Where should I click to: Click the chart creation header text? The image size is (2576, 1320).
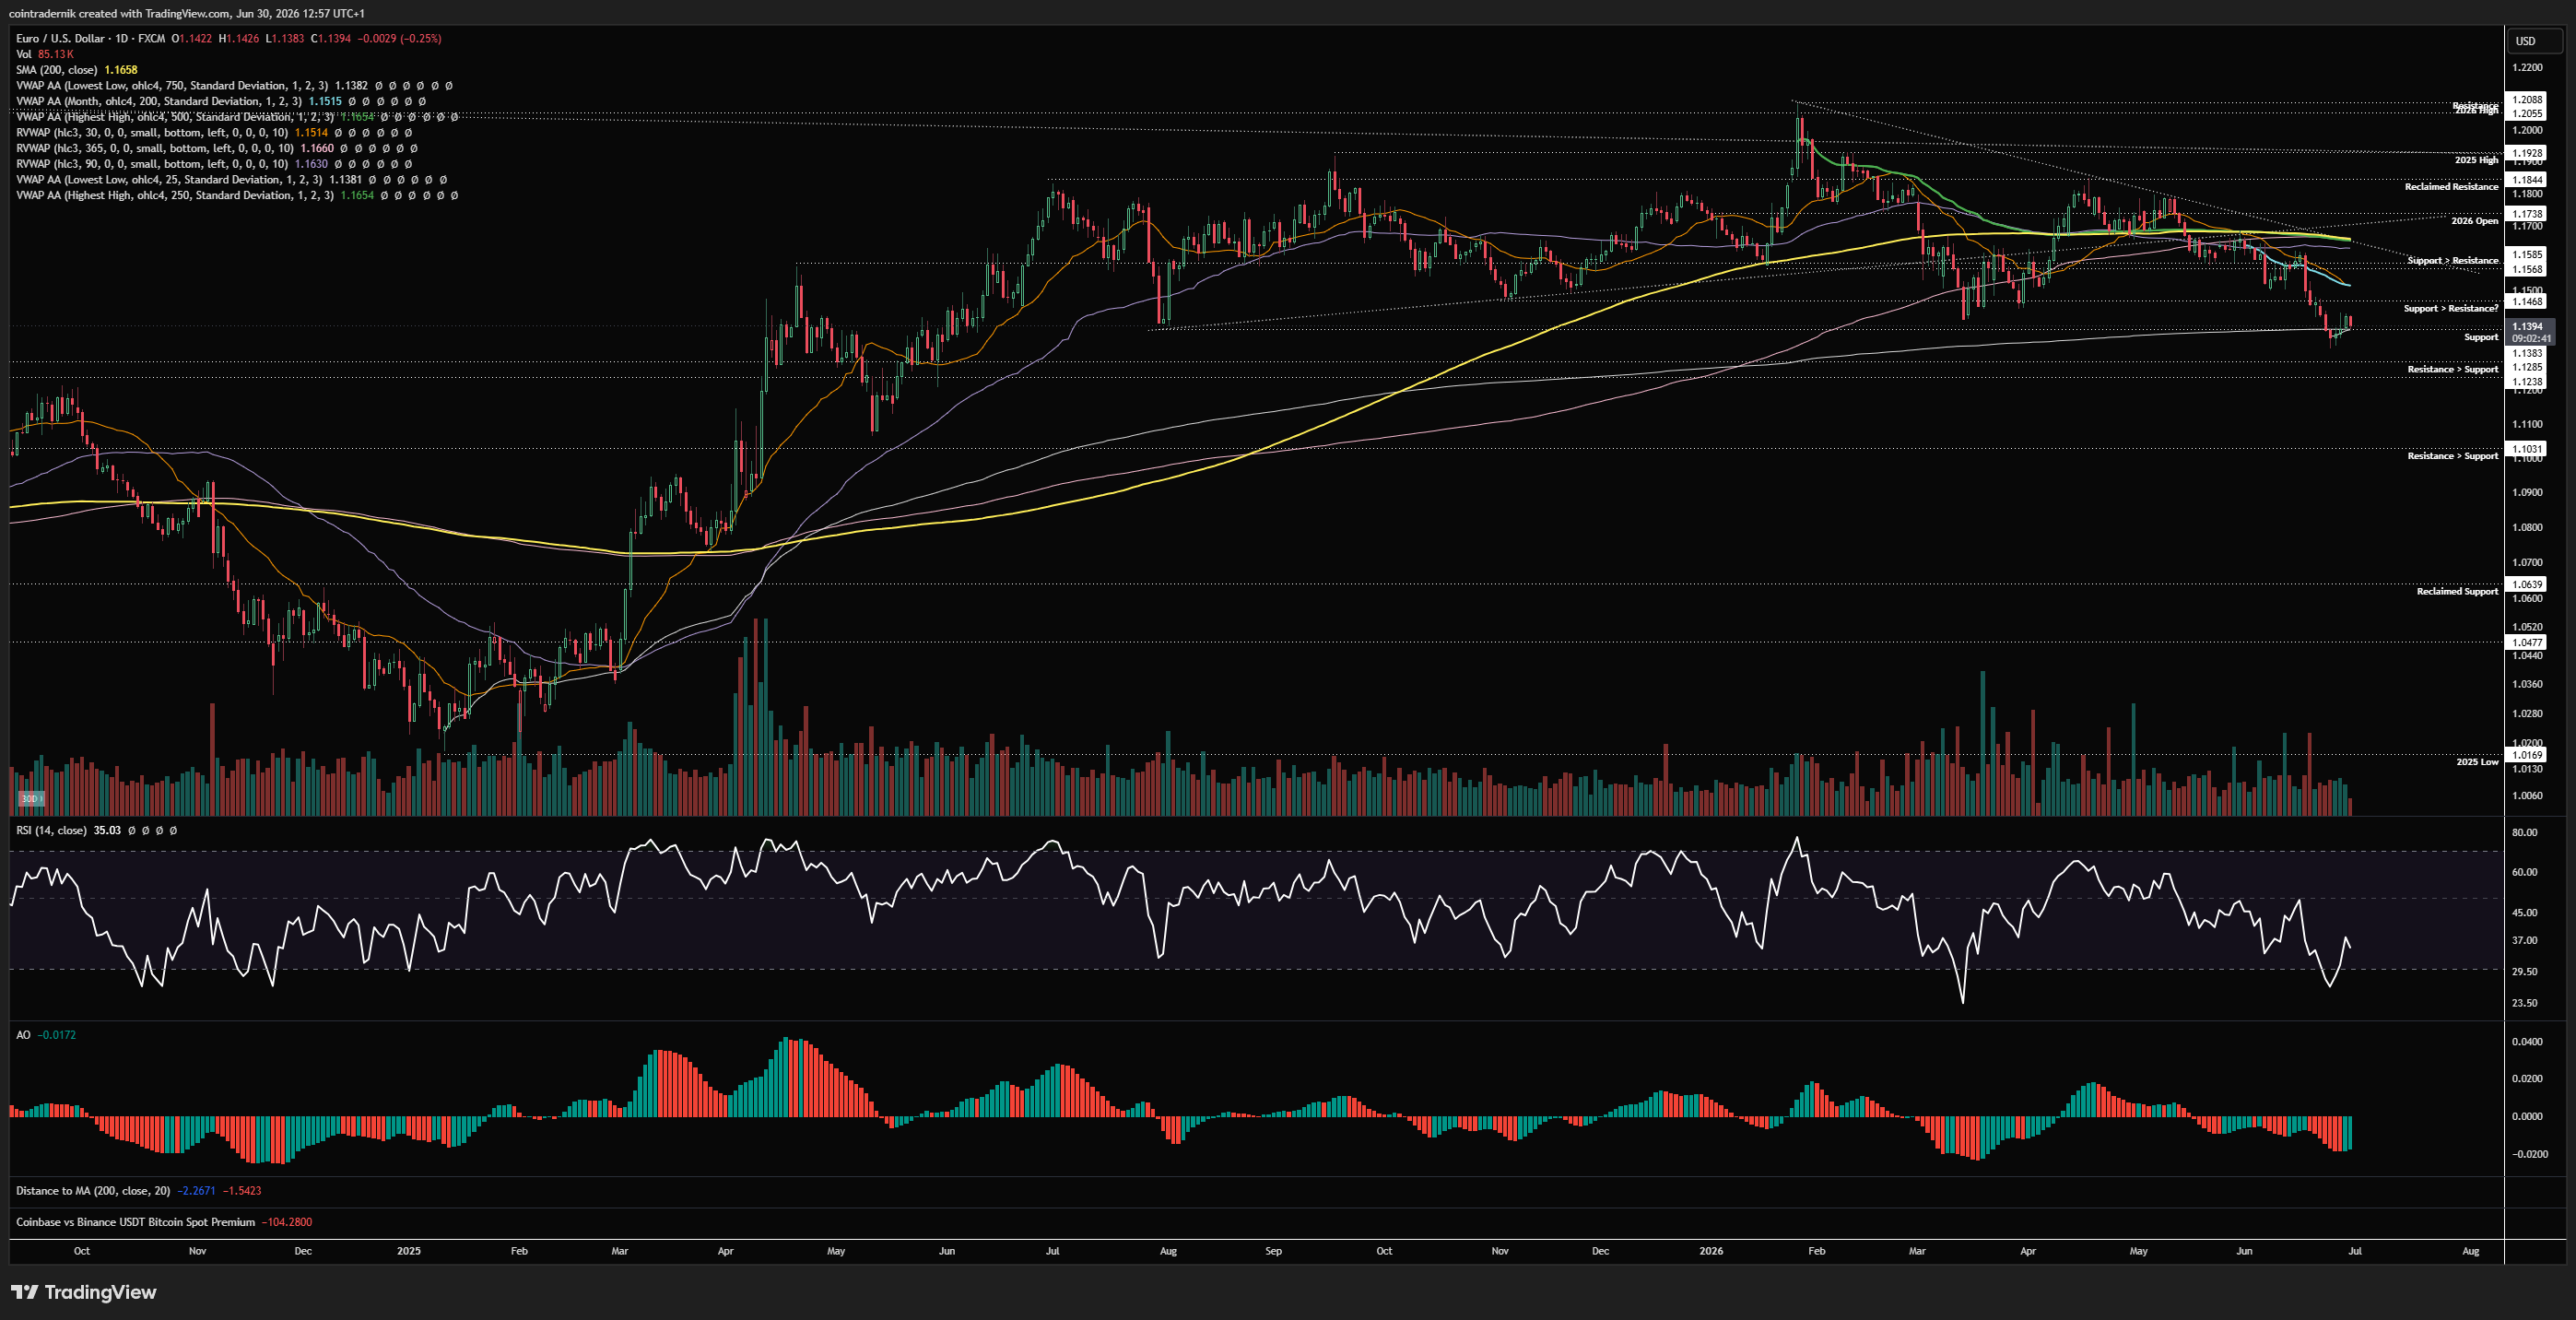click(x=186, y=13)
